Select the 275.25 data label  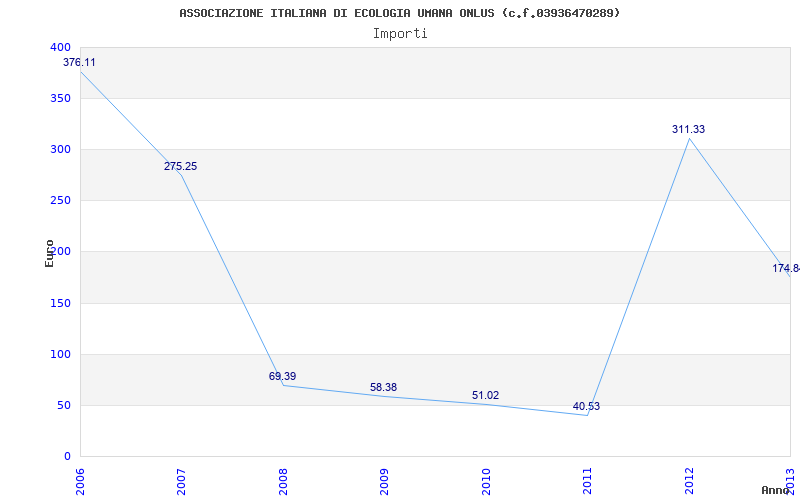pyautogui.click(x=181, y=166)
